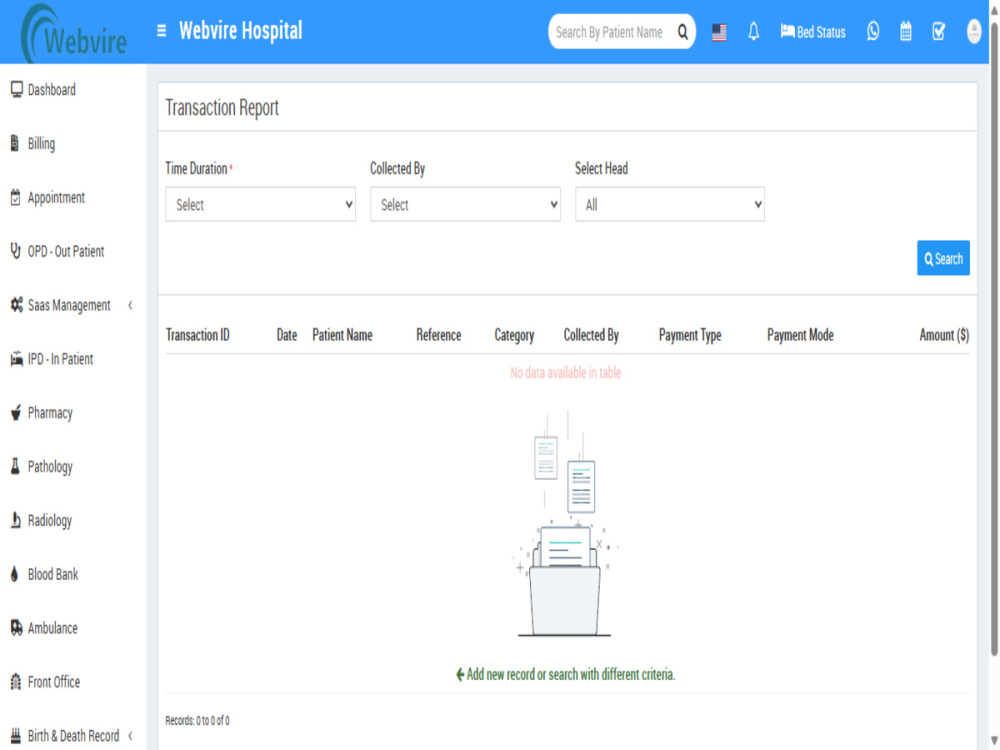The height and width of the screenshot is (750, 1000).
Task: Click the Search By Patient Name field
Action: click(x=611, y=32)
